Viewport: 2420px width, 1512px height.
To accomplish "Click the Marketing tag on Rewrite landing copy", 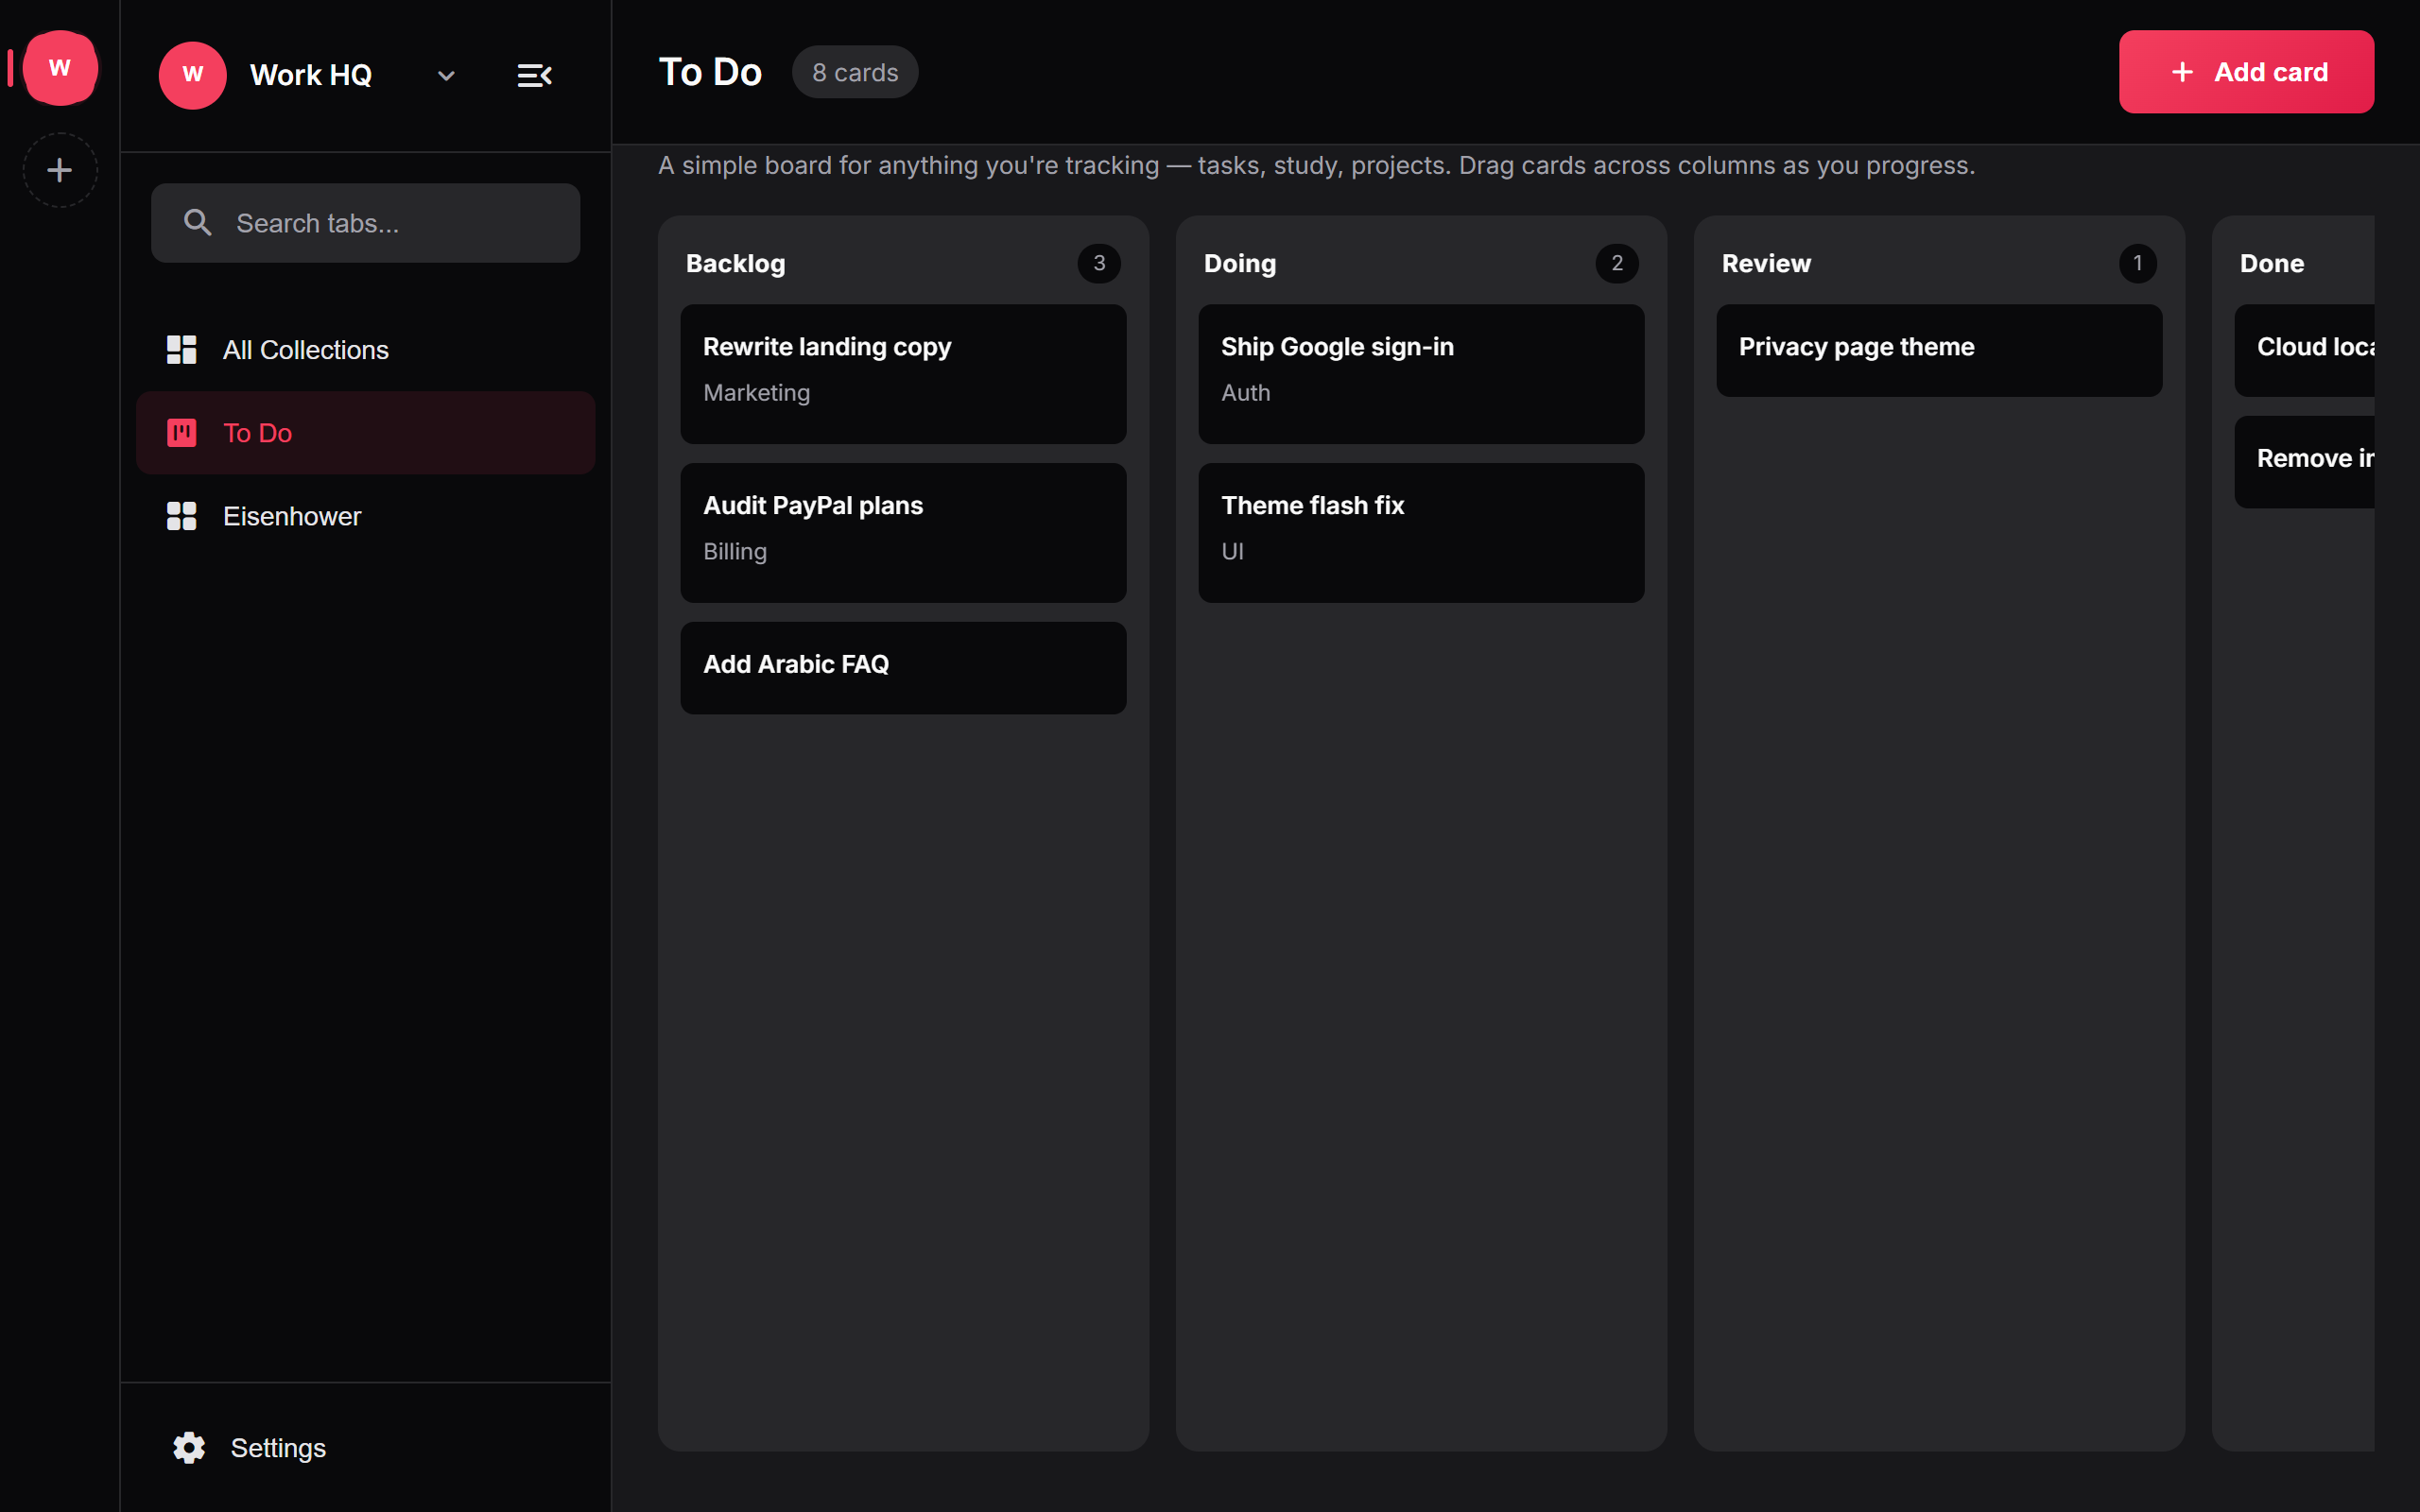I will click(757, 393).
